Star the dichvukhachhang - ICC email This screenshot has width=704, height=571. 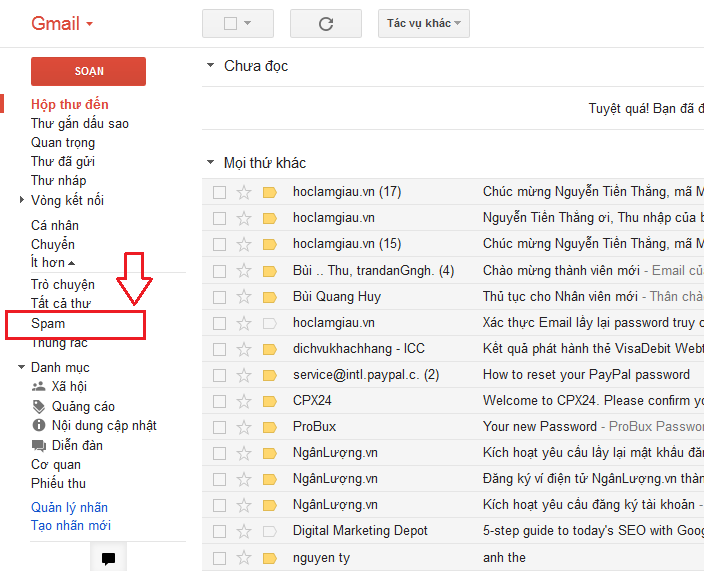[244, 349]
